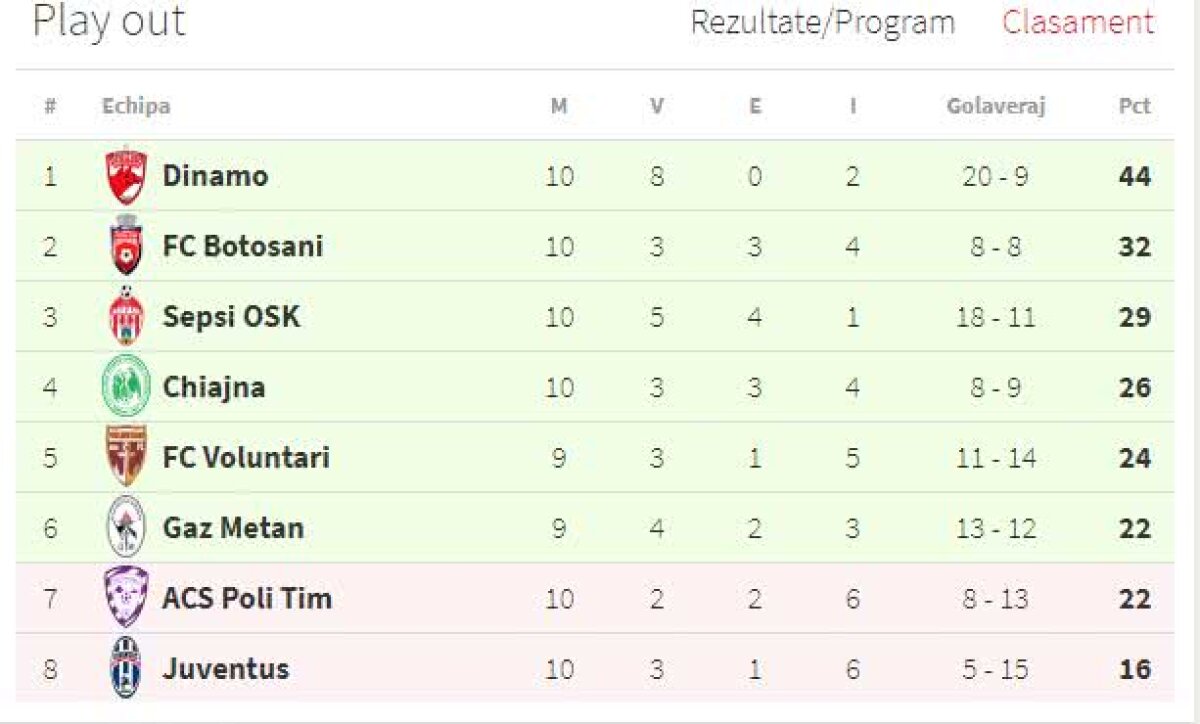This screenshot has height=724, width=1200.
Task: Click the Gaz Metan club badge
Action: pyautogui.click(x=127, y=528)
